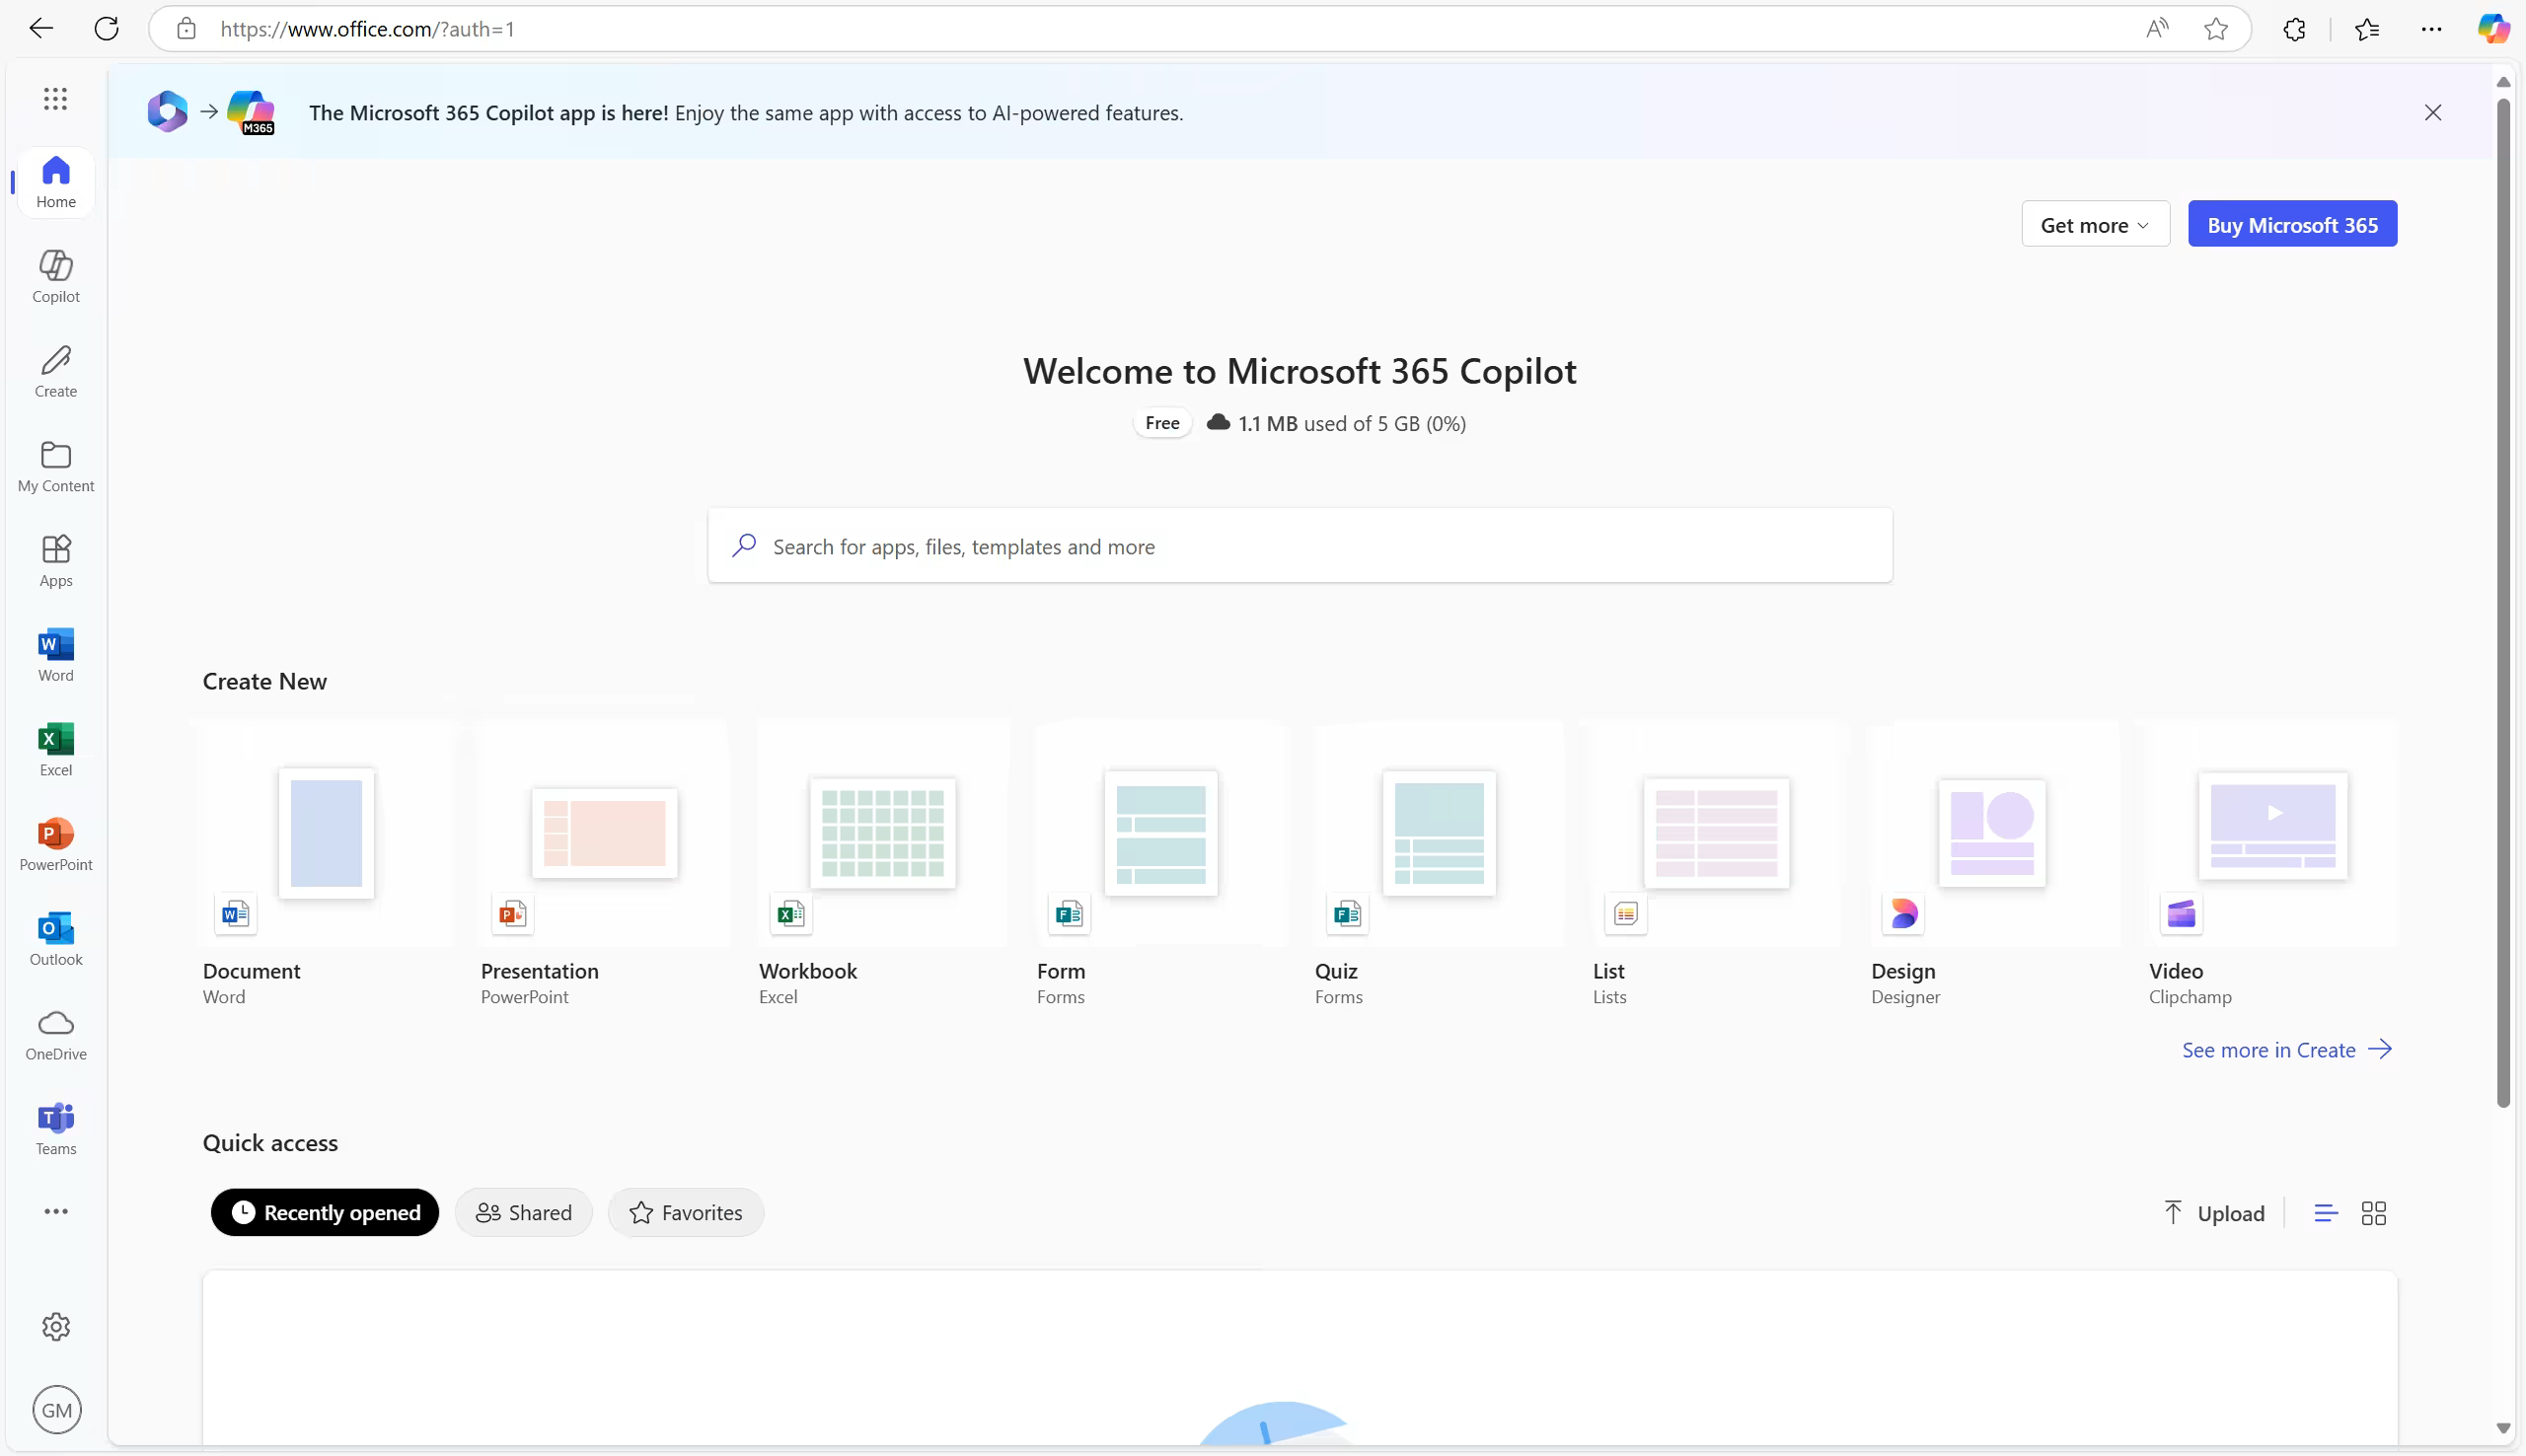Open Teams from the sidebar
The width and height of the screenshot is (2526, 1456).
(56, 1128)
